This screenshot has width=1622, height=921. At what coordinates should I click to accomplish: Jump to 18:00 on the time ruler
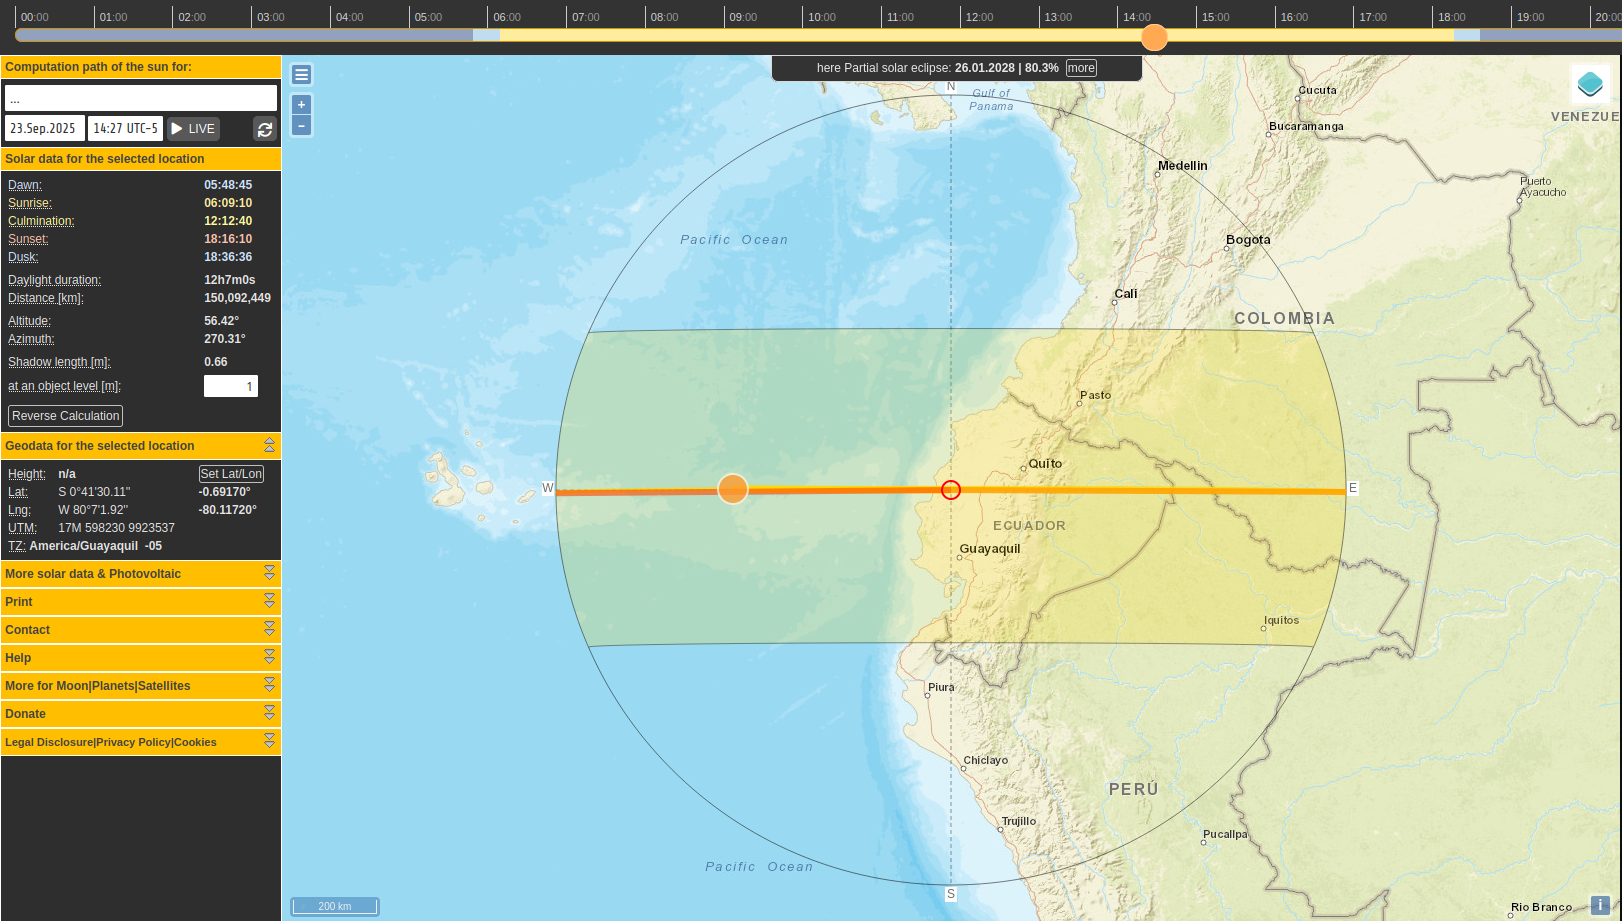[x=1452, y=17]
